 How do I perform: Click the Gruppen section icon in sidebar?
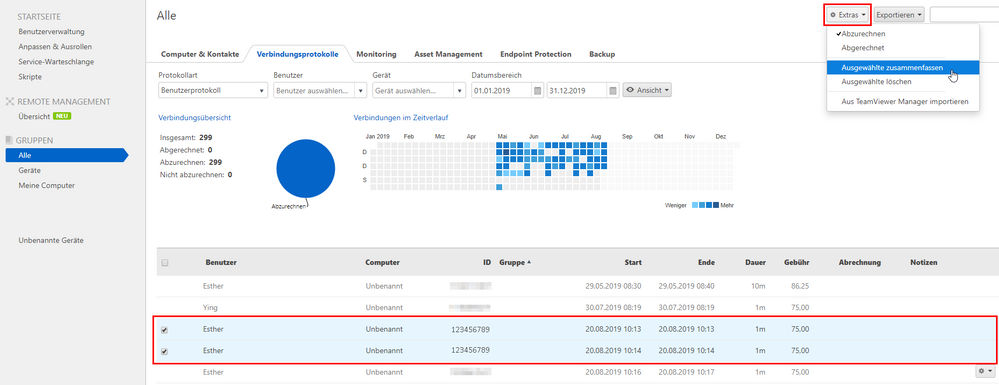10,140
